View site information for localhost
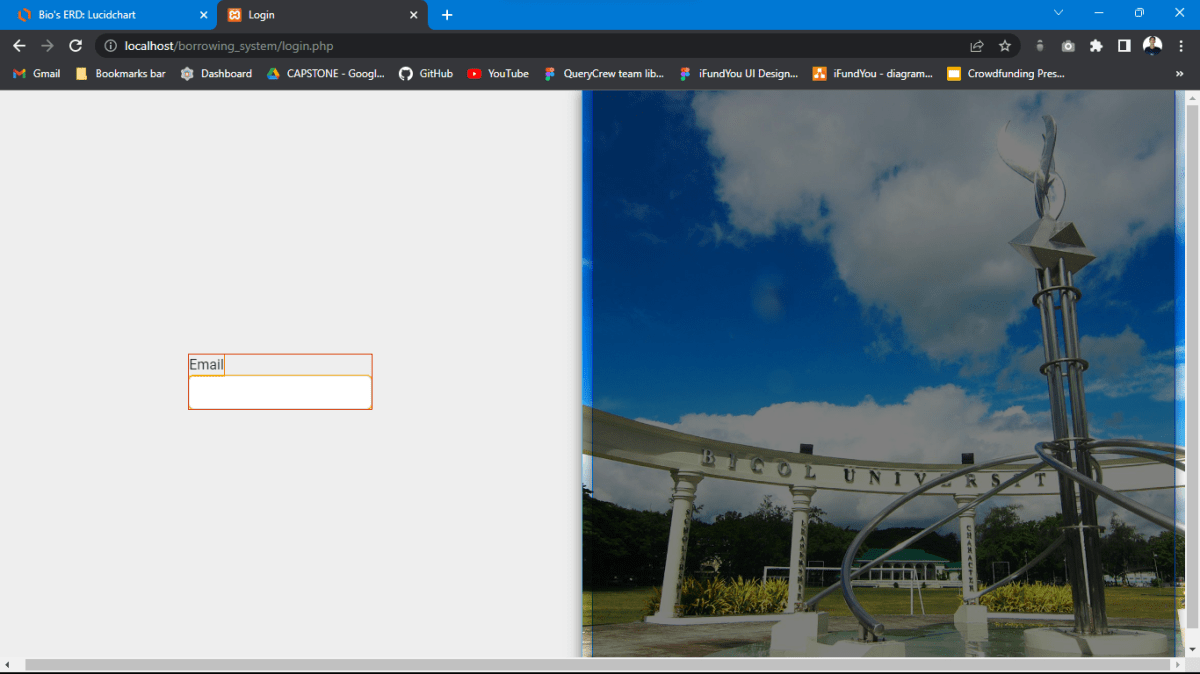This screenshot has width=1200, height=674. (x=110, y=46)
